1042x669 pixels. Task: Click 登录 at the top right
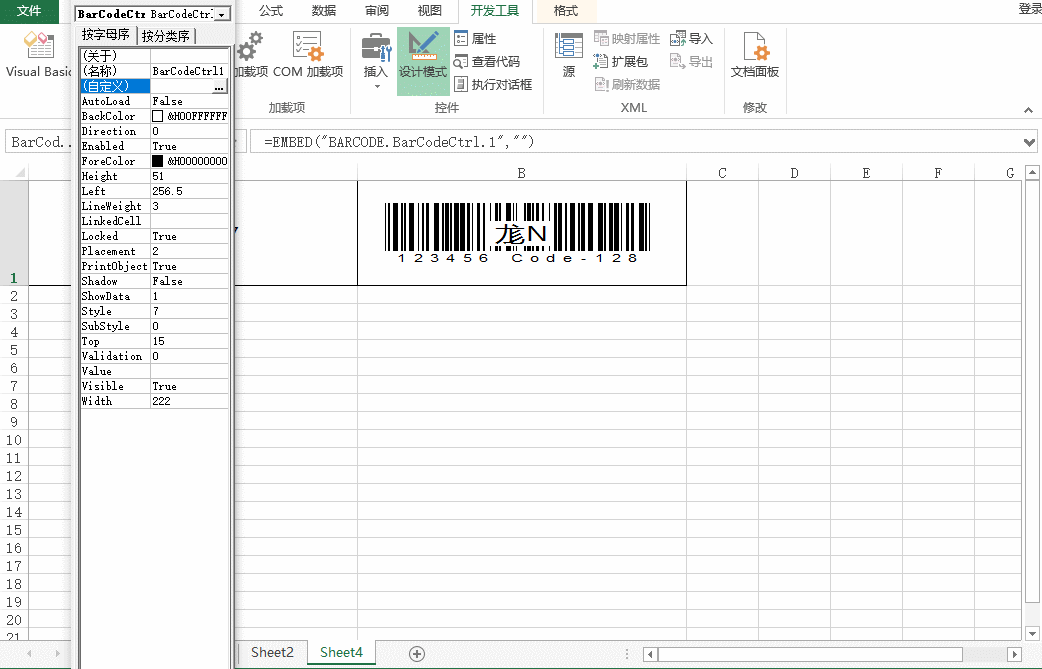[1029, 8]
